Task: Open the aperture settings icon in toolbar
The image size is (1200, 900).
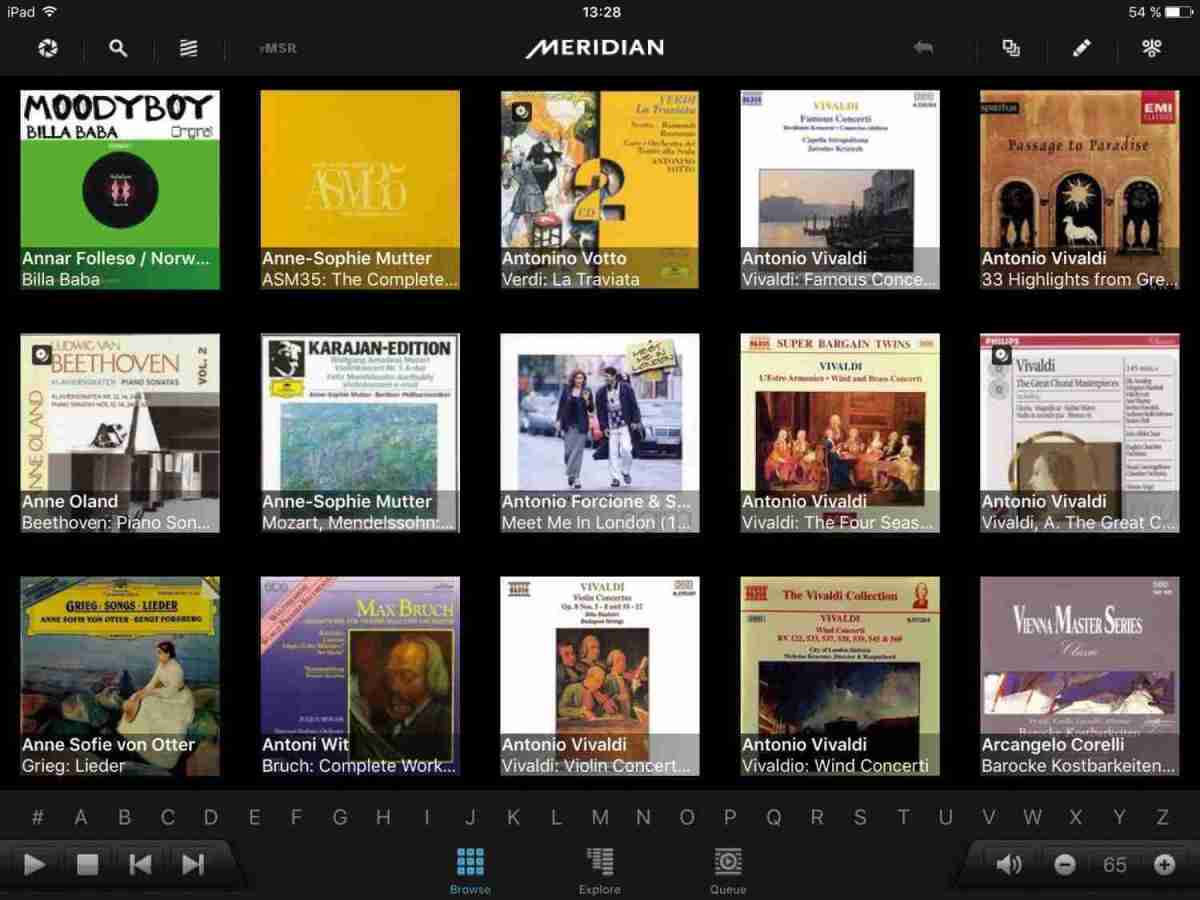Action: point(47,48)
